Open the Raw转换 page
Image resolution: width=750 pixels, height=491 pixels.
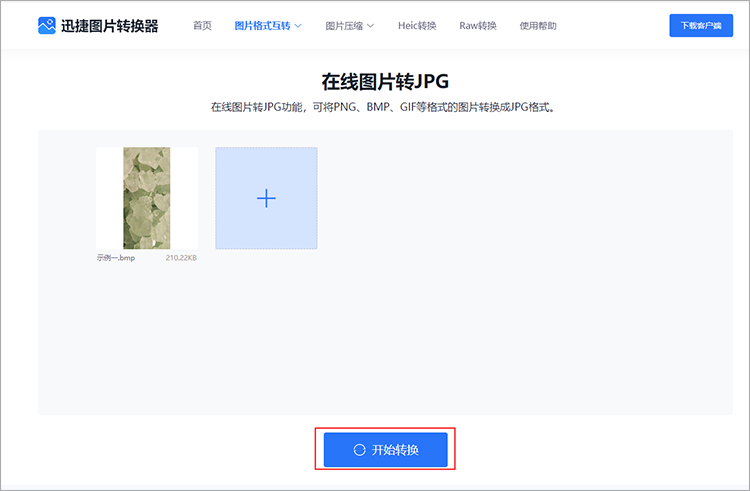point(478,26)
